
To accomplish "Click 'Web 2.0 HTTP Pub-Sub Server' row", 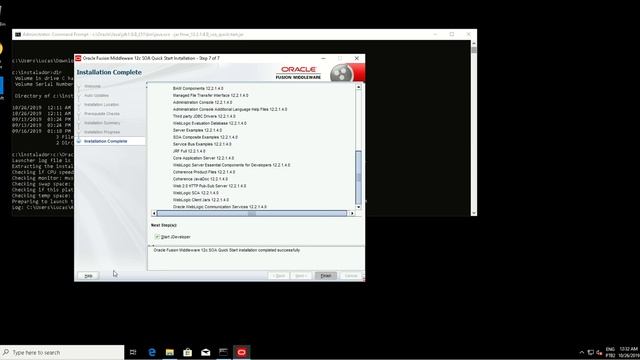I will coord(209,186).
